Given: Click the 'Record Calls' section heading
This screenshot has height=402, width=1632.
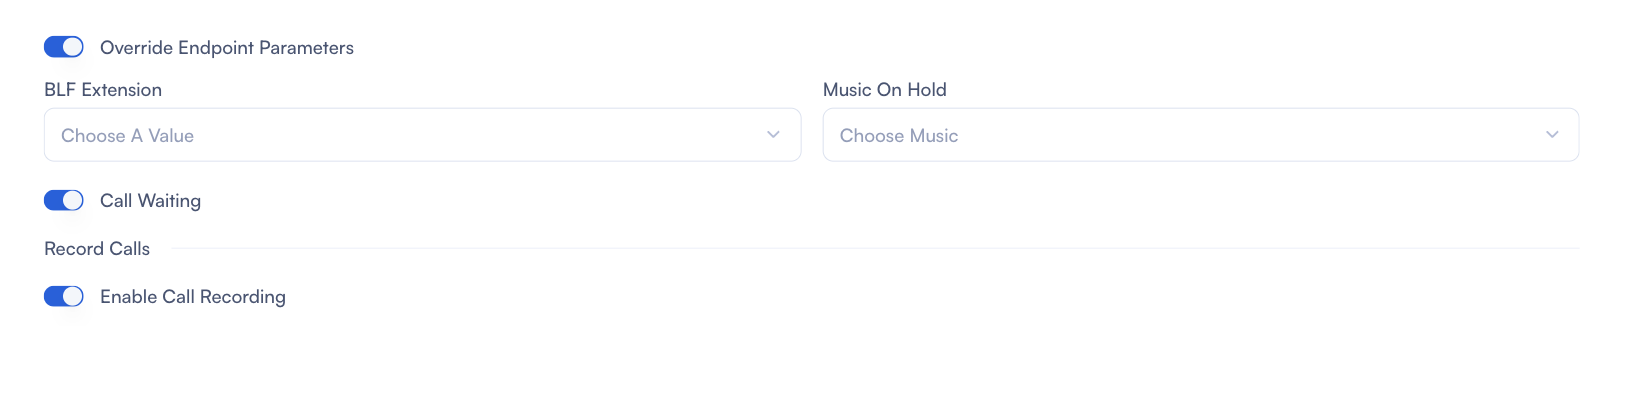Looking at the screenshot, I should (97, 249).
